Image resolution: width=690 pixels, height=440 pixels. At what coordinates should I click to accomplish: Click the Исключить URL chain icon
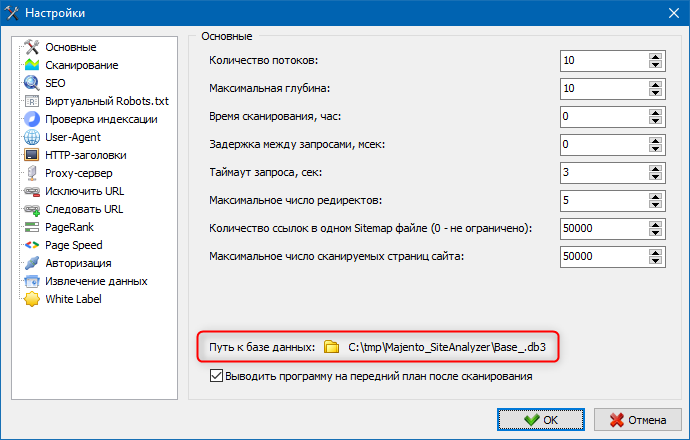click(x=32, y=191)
